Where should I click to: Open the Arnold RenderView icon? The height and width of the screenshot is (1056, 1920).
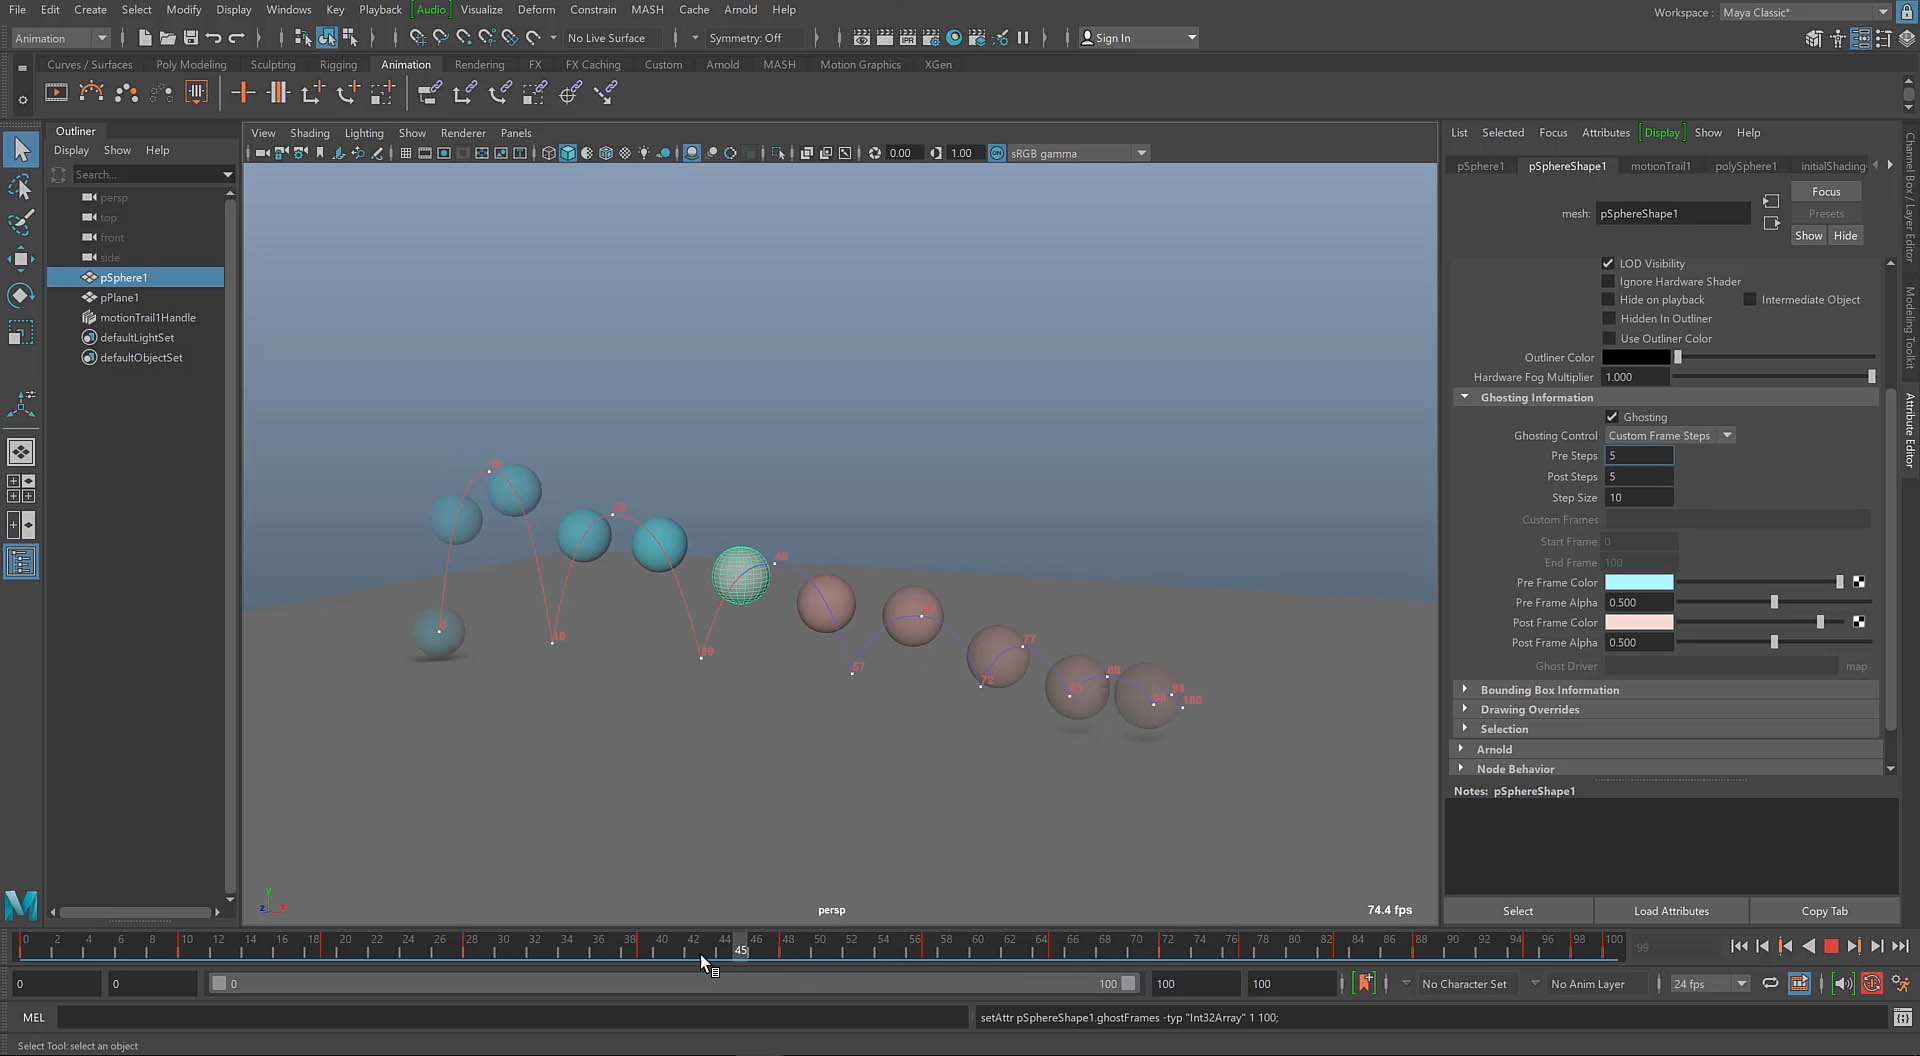(x=954, y=38)
